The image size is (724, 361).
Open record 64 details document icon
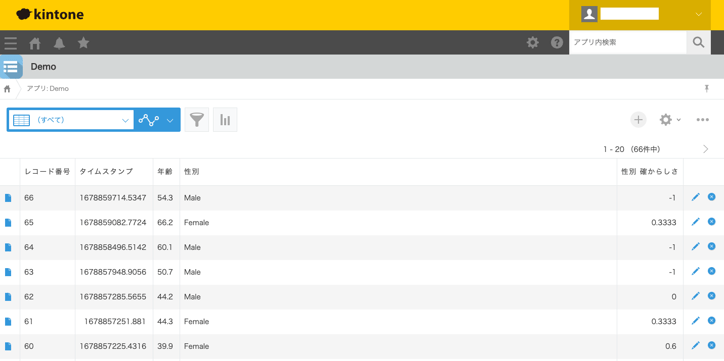pos(8,247)
